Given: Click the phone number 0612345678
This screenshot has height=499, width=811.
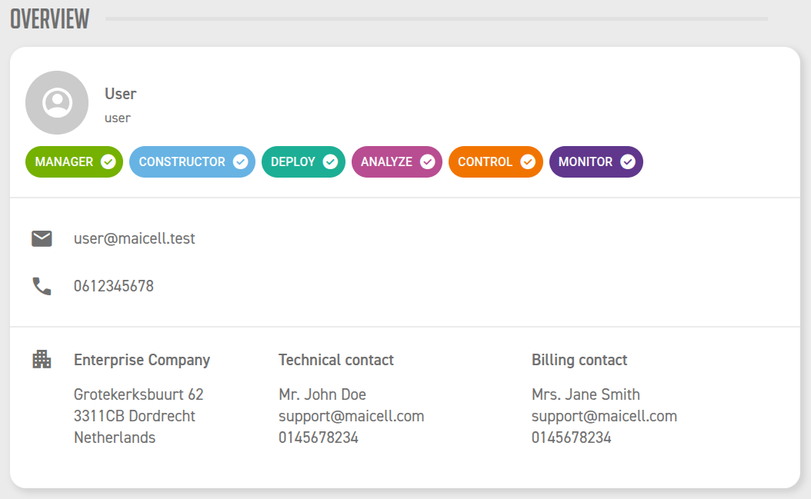Looking at the screenshot, I should 114,286.
